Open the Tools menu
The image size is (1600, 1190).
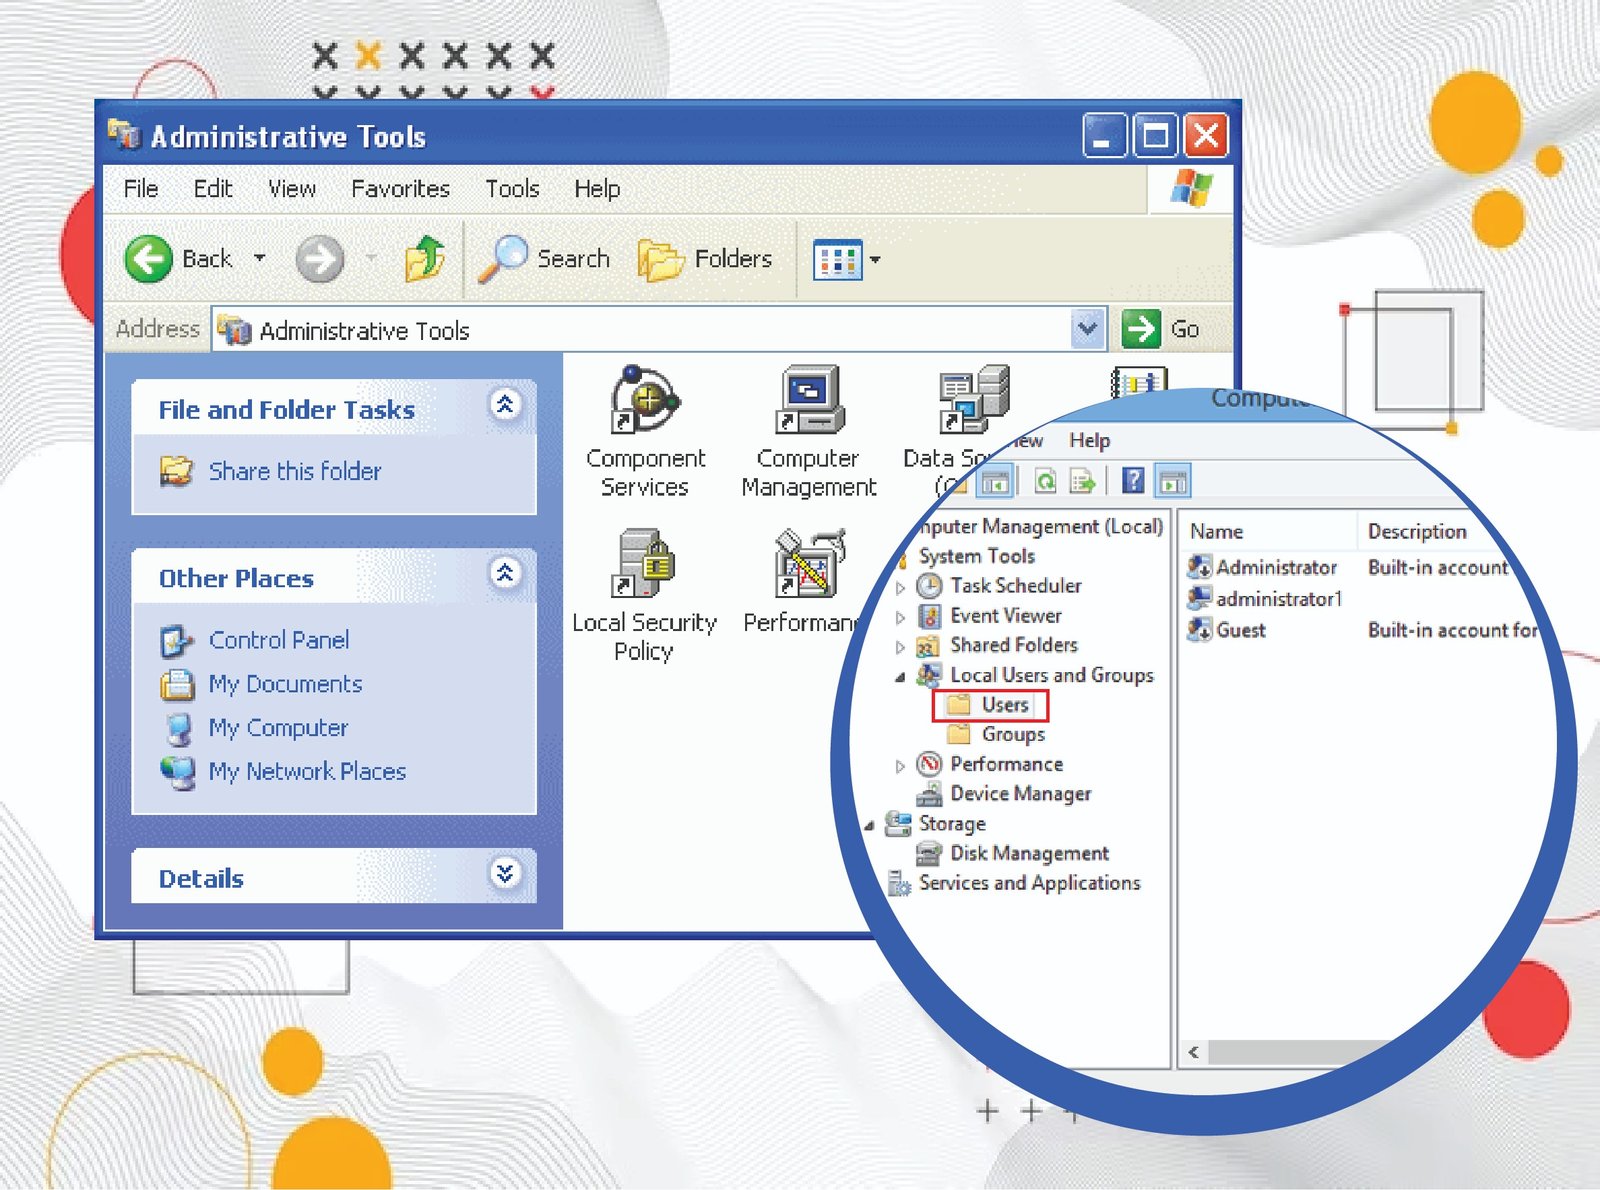tap(512, 189)
